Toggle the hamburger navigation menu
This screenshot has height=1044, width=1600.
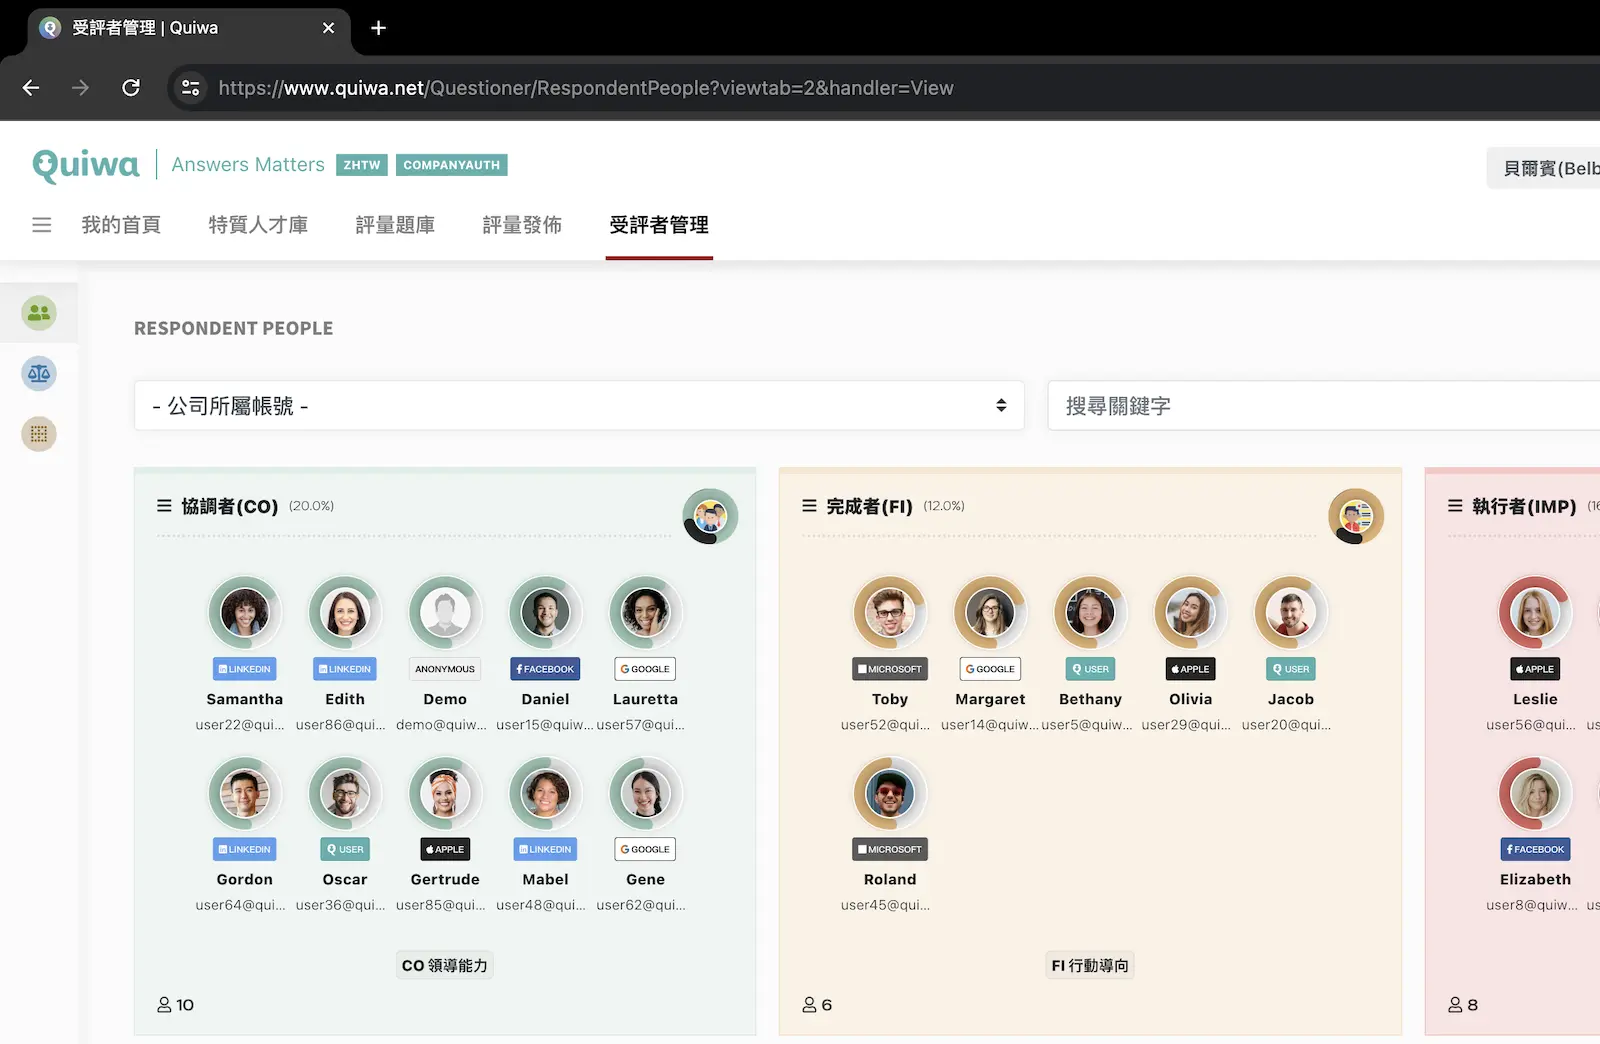pyautogui.click(x=42, y=225)
